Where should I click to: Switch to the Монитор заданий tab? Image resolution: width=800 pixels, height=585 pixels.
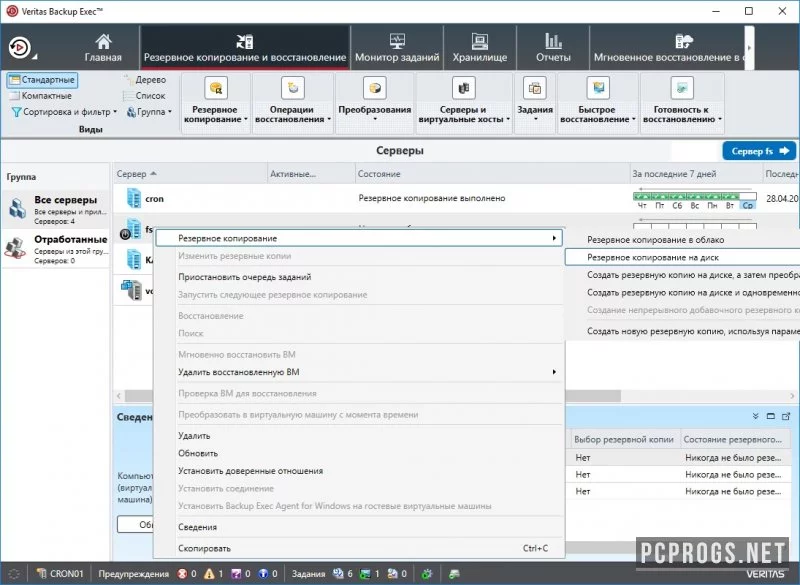click(397, 47)
